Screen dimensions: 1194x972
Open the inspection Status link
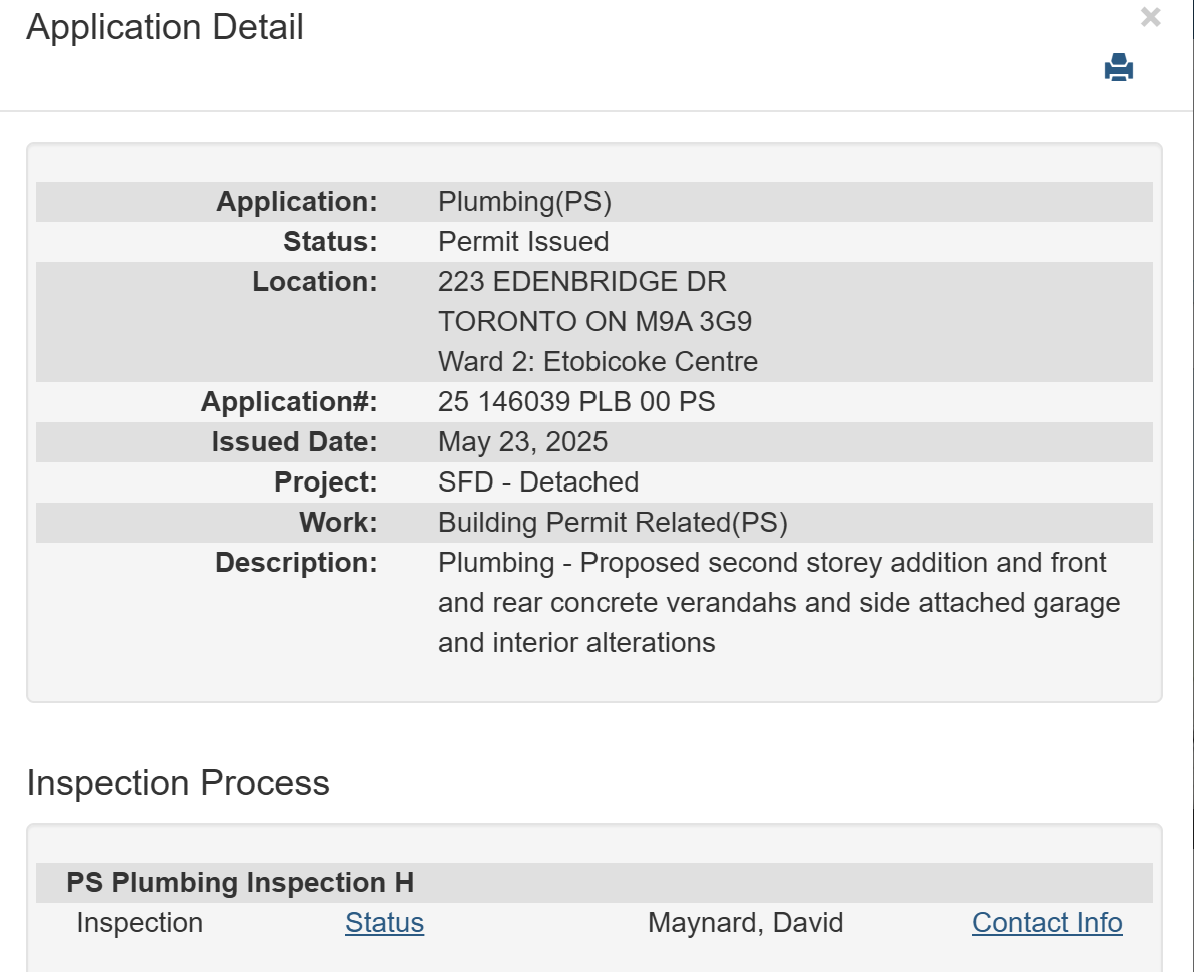(x=384, y=923)
